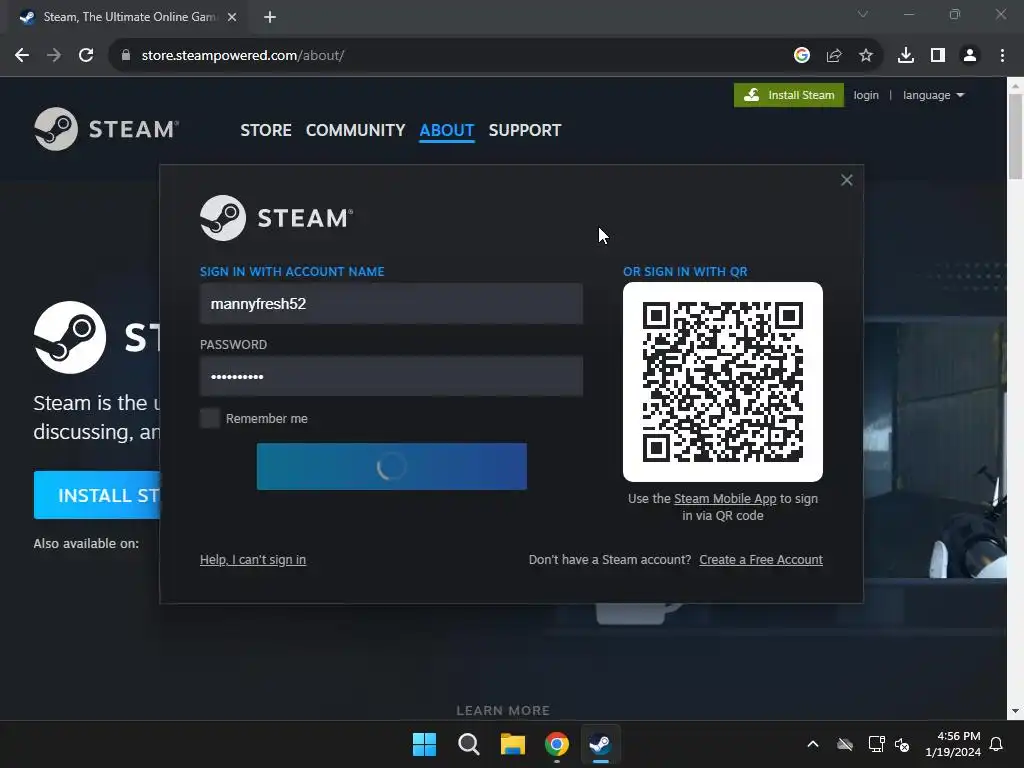The width and height of the screenshot is (1024, 768).
Task: Enable the Remember me checkbox
Action: click(x=210, y=419)
